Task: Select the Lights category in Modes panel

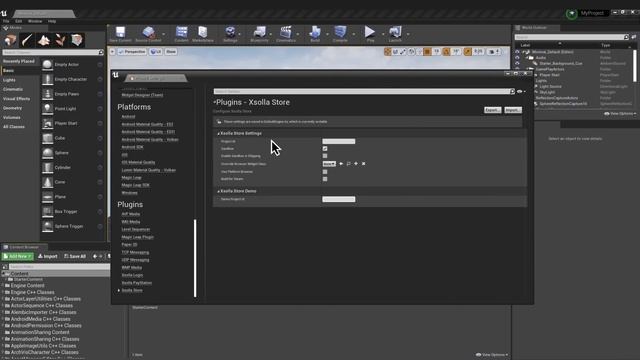Action: click(x=9, y=80)
